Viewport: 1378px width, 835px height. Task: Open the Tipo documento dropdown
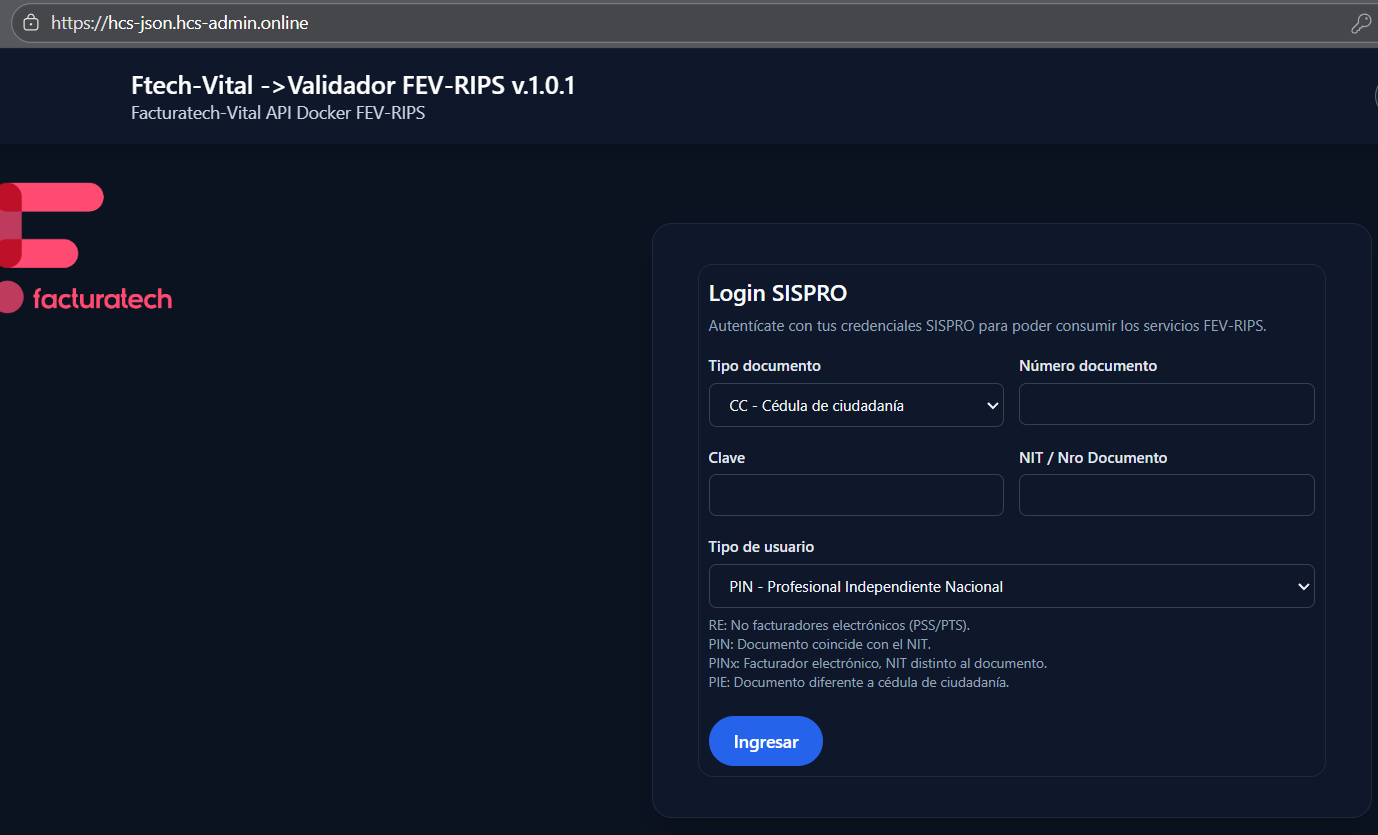click(x=855, y=406)
